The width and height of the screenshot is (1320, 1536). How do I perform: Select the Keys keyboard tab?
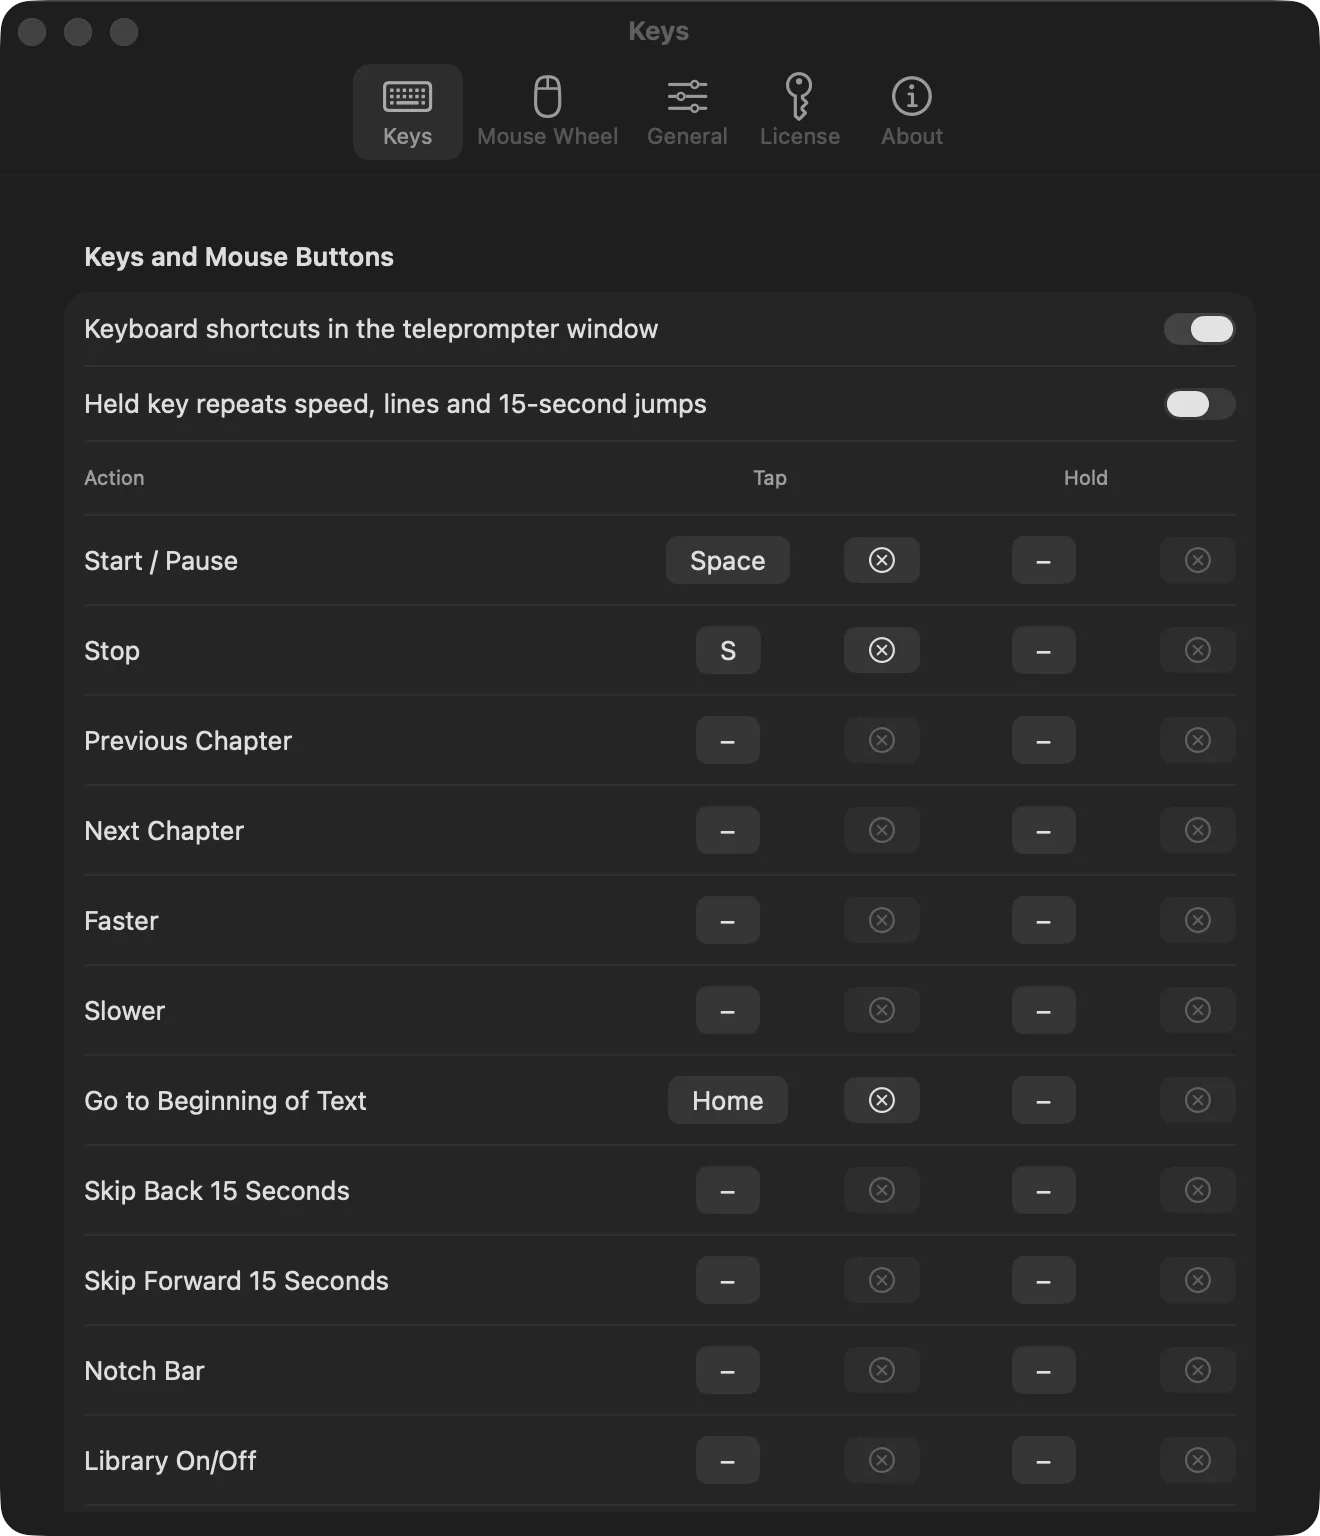click(407, 112)
